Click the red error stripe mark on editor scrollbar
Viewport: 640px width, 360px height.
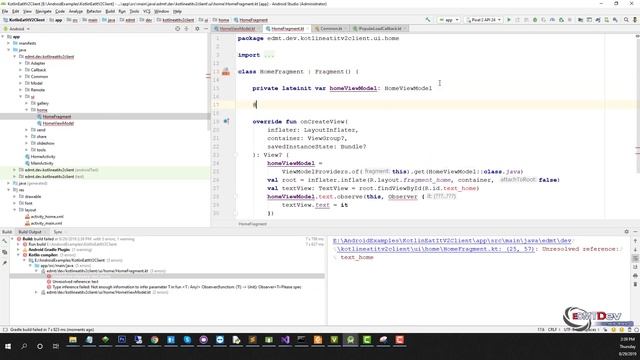638,147
